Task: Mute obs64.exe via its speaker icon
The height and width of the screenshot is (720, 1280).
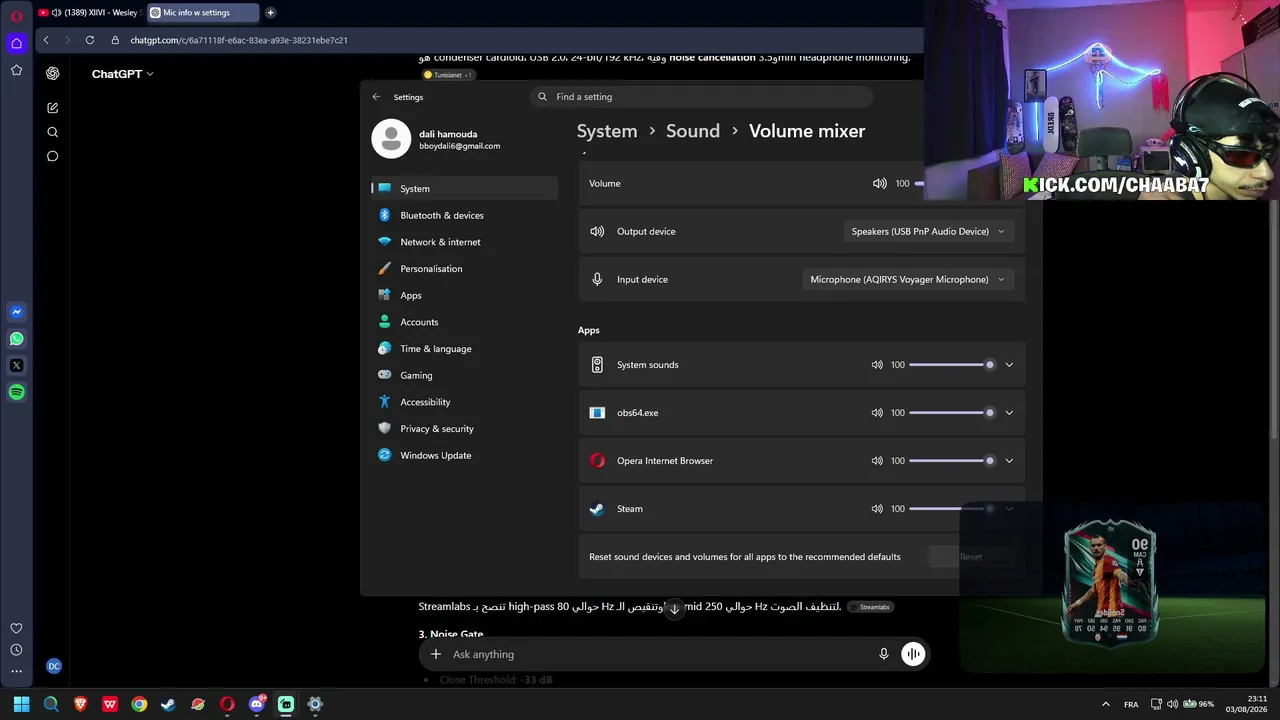Action: [x=877, y=413]
